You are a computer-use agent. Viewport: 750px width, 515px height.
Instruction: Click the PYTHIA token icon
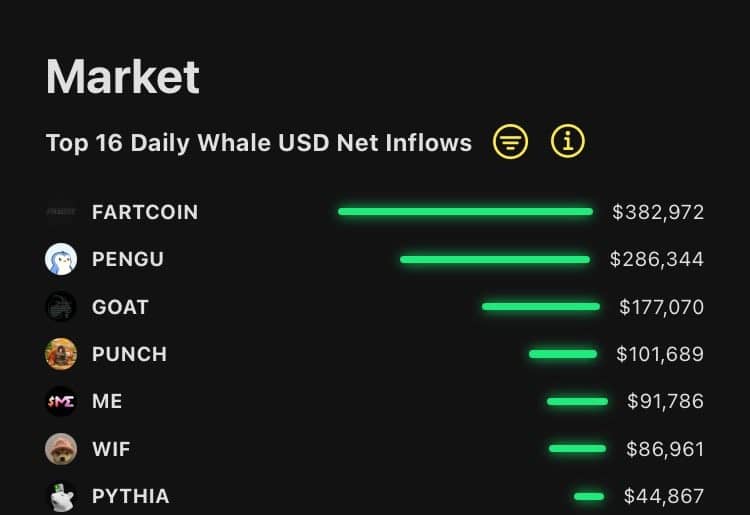pos(61,496)
